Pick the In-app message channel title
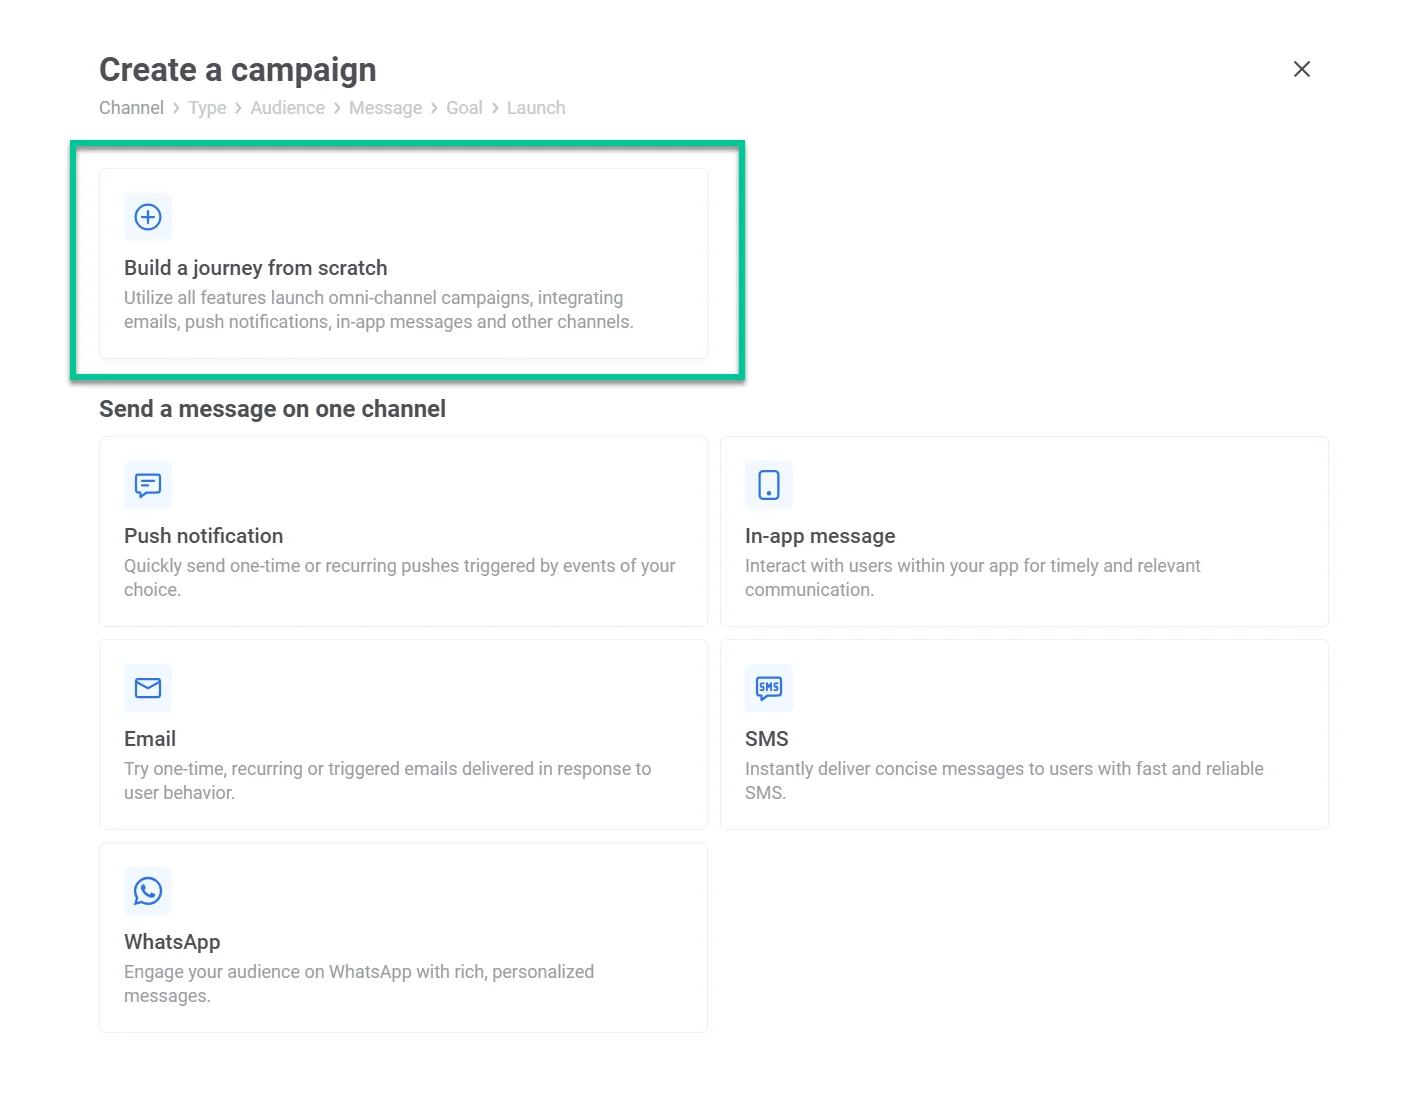Viewport: 1410px width, 1111px height. click(820, 536)
